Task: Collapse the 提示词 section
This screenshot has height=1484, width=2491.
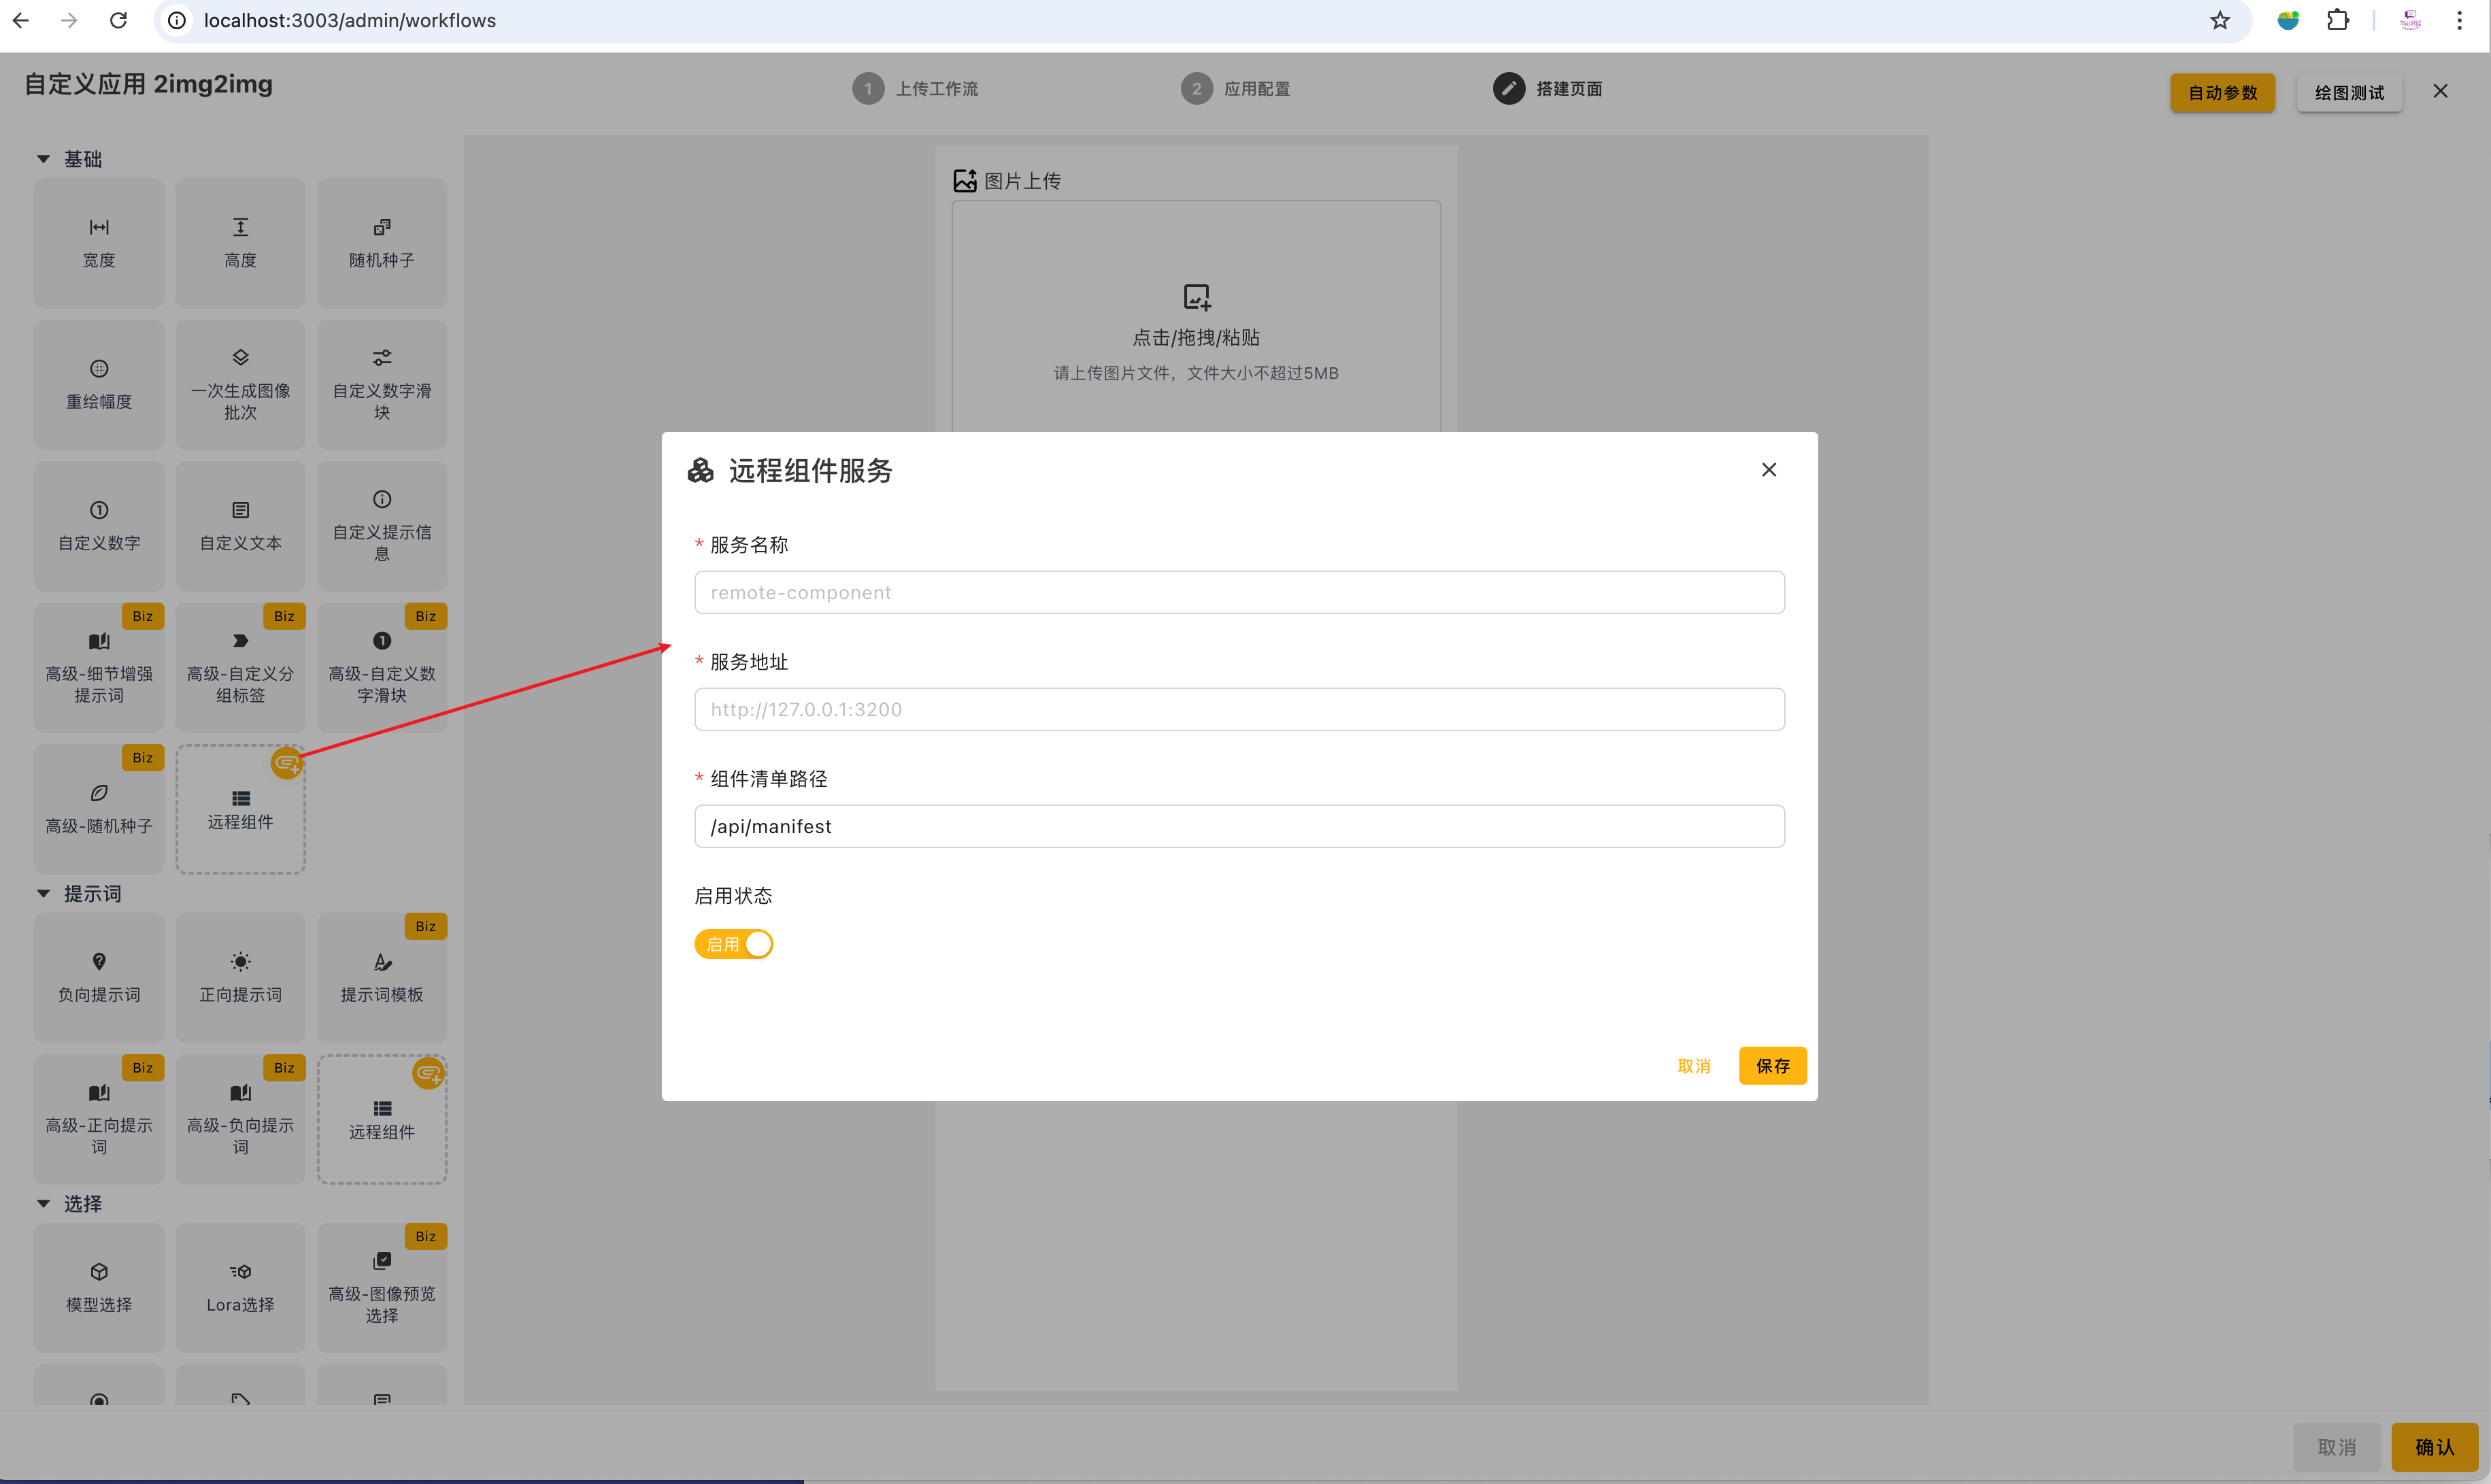Action: click(x=43, y=893)
